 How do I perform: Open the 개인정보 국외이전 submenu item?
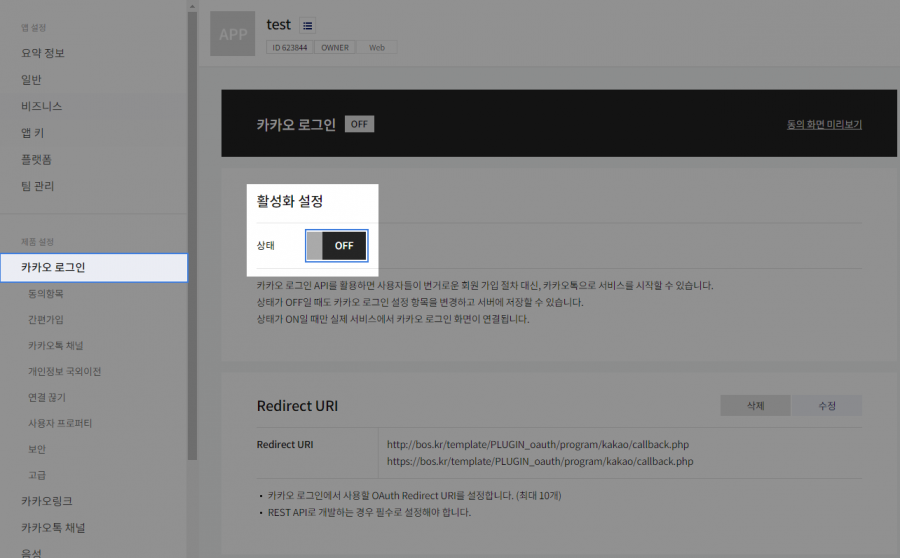pos(64,372)
